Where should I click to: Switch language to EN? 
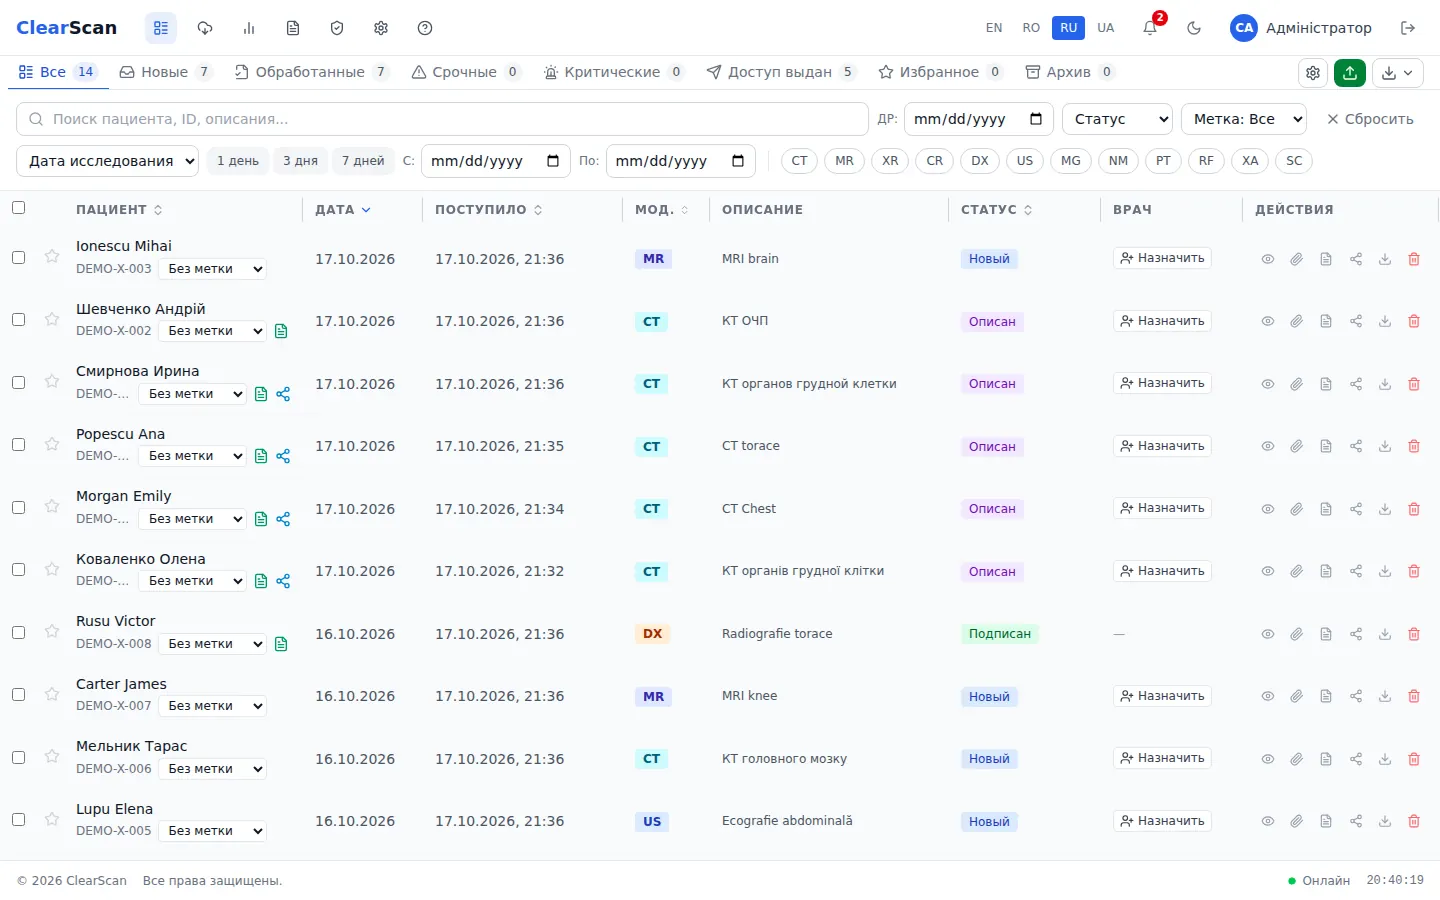(994, 28)
